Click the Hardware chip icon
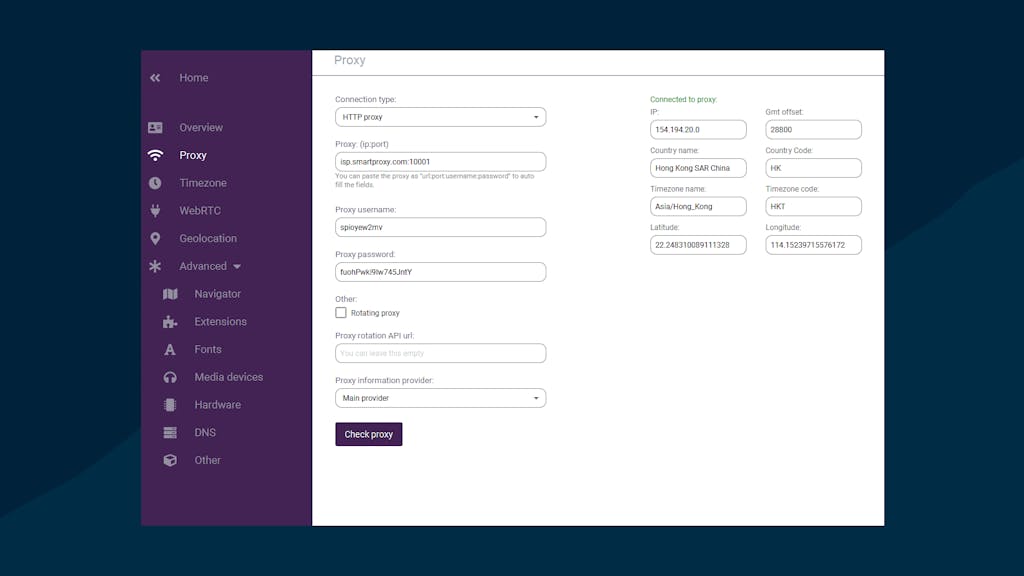Viewport: 1024px width, 576px height. 170,405
